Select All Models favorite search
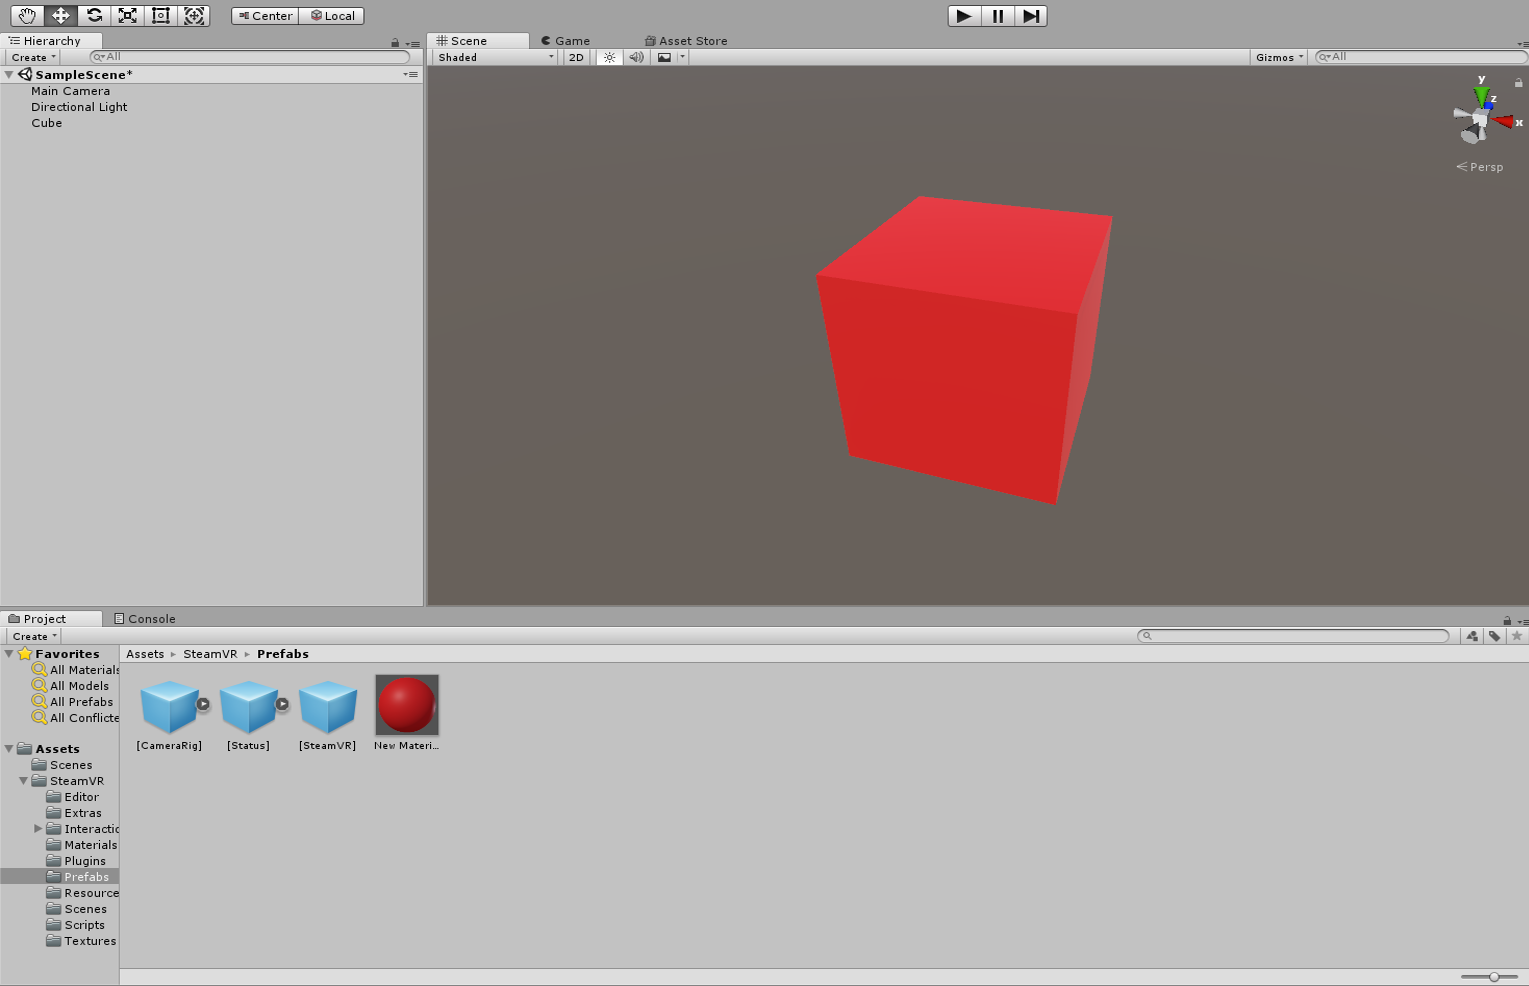 point(70,686)
